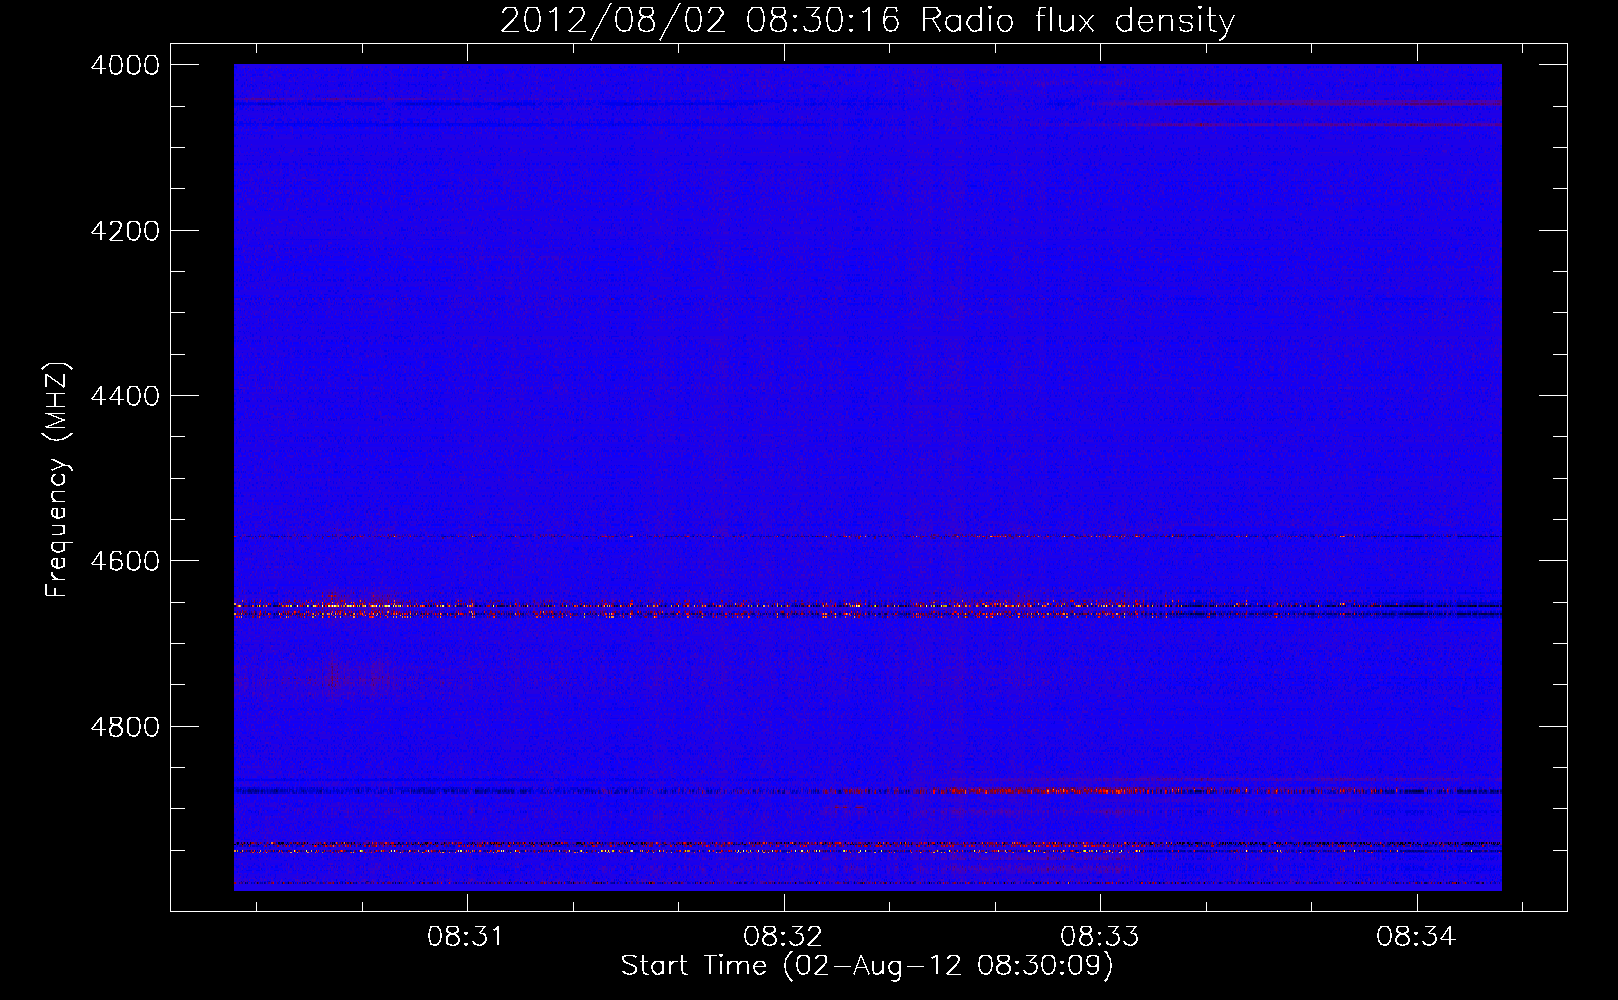Image resolution: width=1618 pixels, height=1000 pixels.
Task: Click the 4600 frequency tick label
Action: [x=125, y=561]
